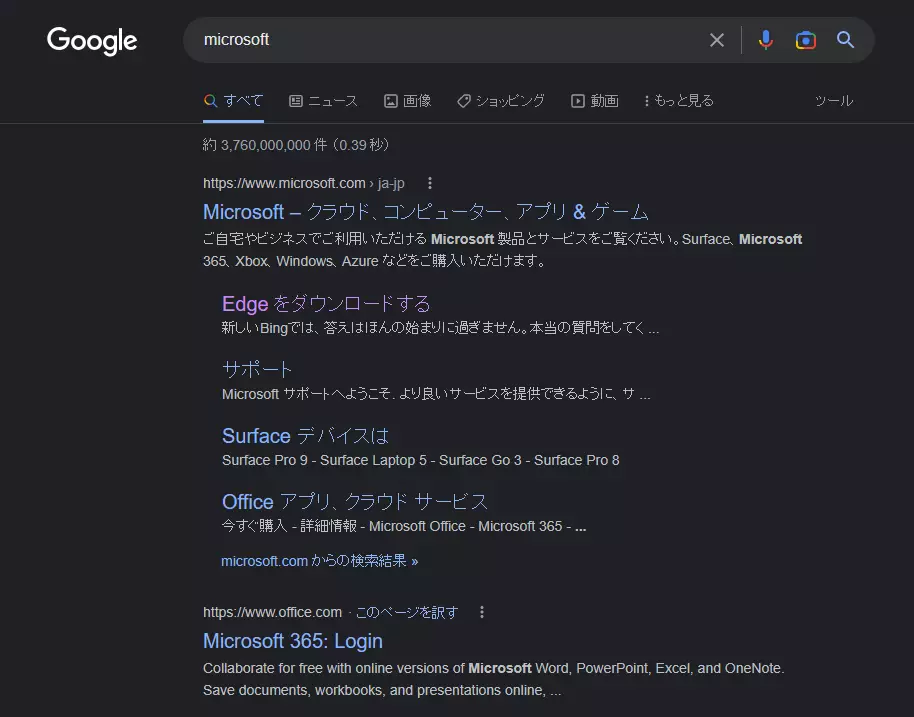Open the Microsoft 365: Login result

[293, 641]
